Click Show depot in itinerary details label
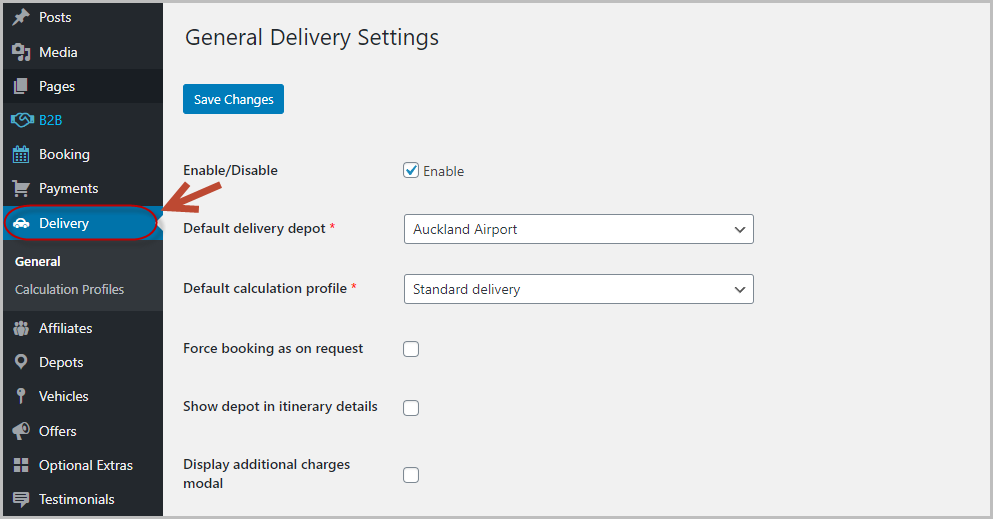 click(x=280, y=406)
